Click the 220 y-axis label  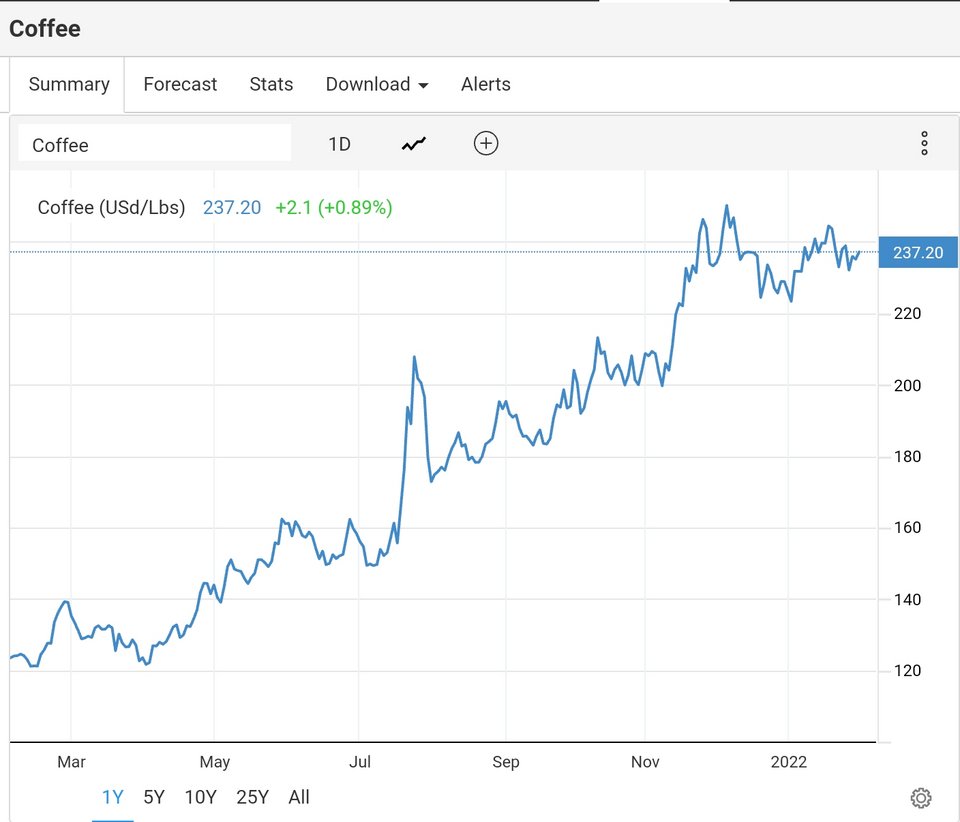click(907, 314)
